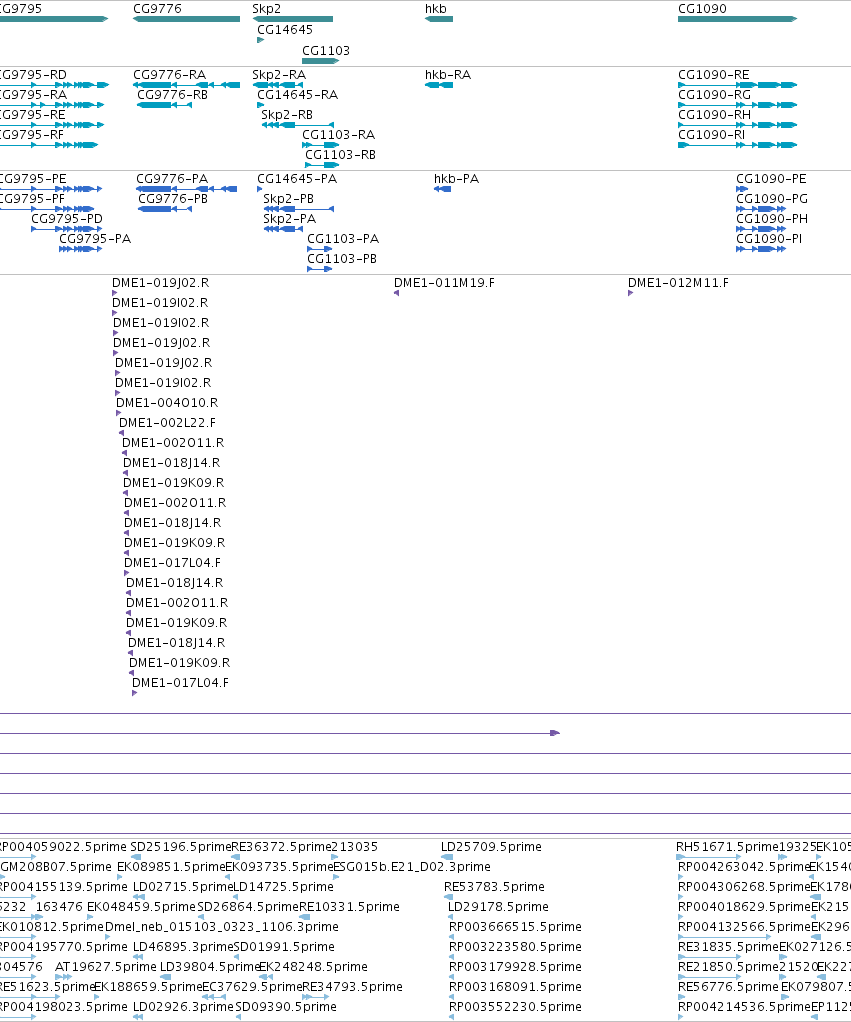Click the hkb-PA protein label
Image resolution: width=851 pixels, height=1022 pixels.
pyautogui.click(x=456, y=179)
